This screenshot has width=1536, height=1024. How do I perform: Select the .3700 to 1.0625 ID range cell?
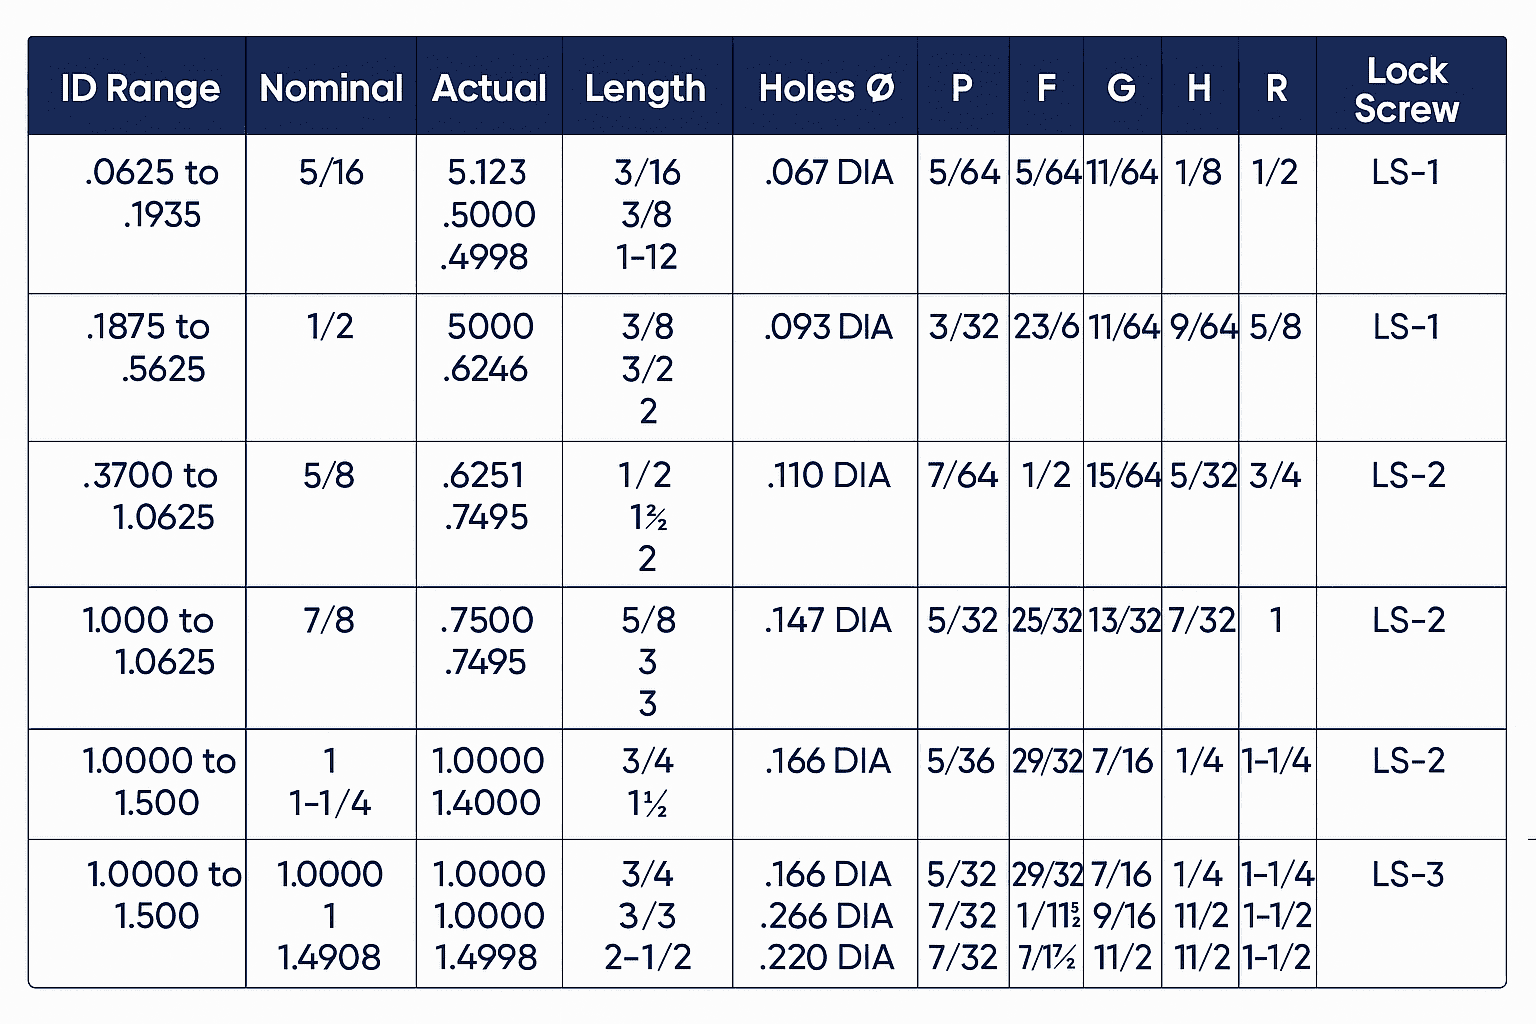click(x=150, y=496)
